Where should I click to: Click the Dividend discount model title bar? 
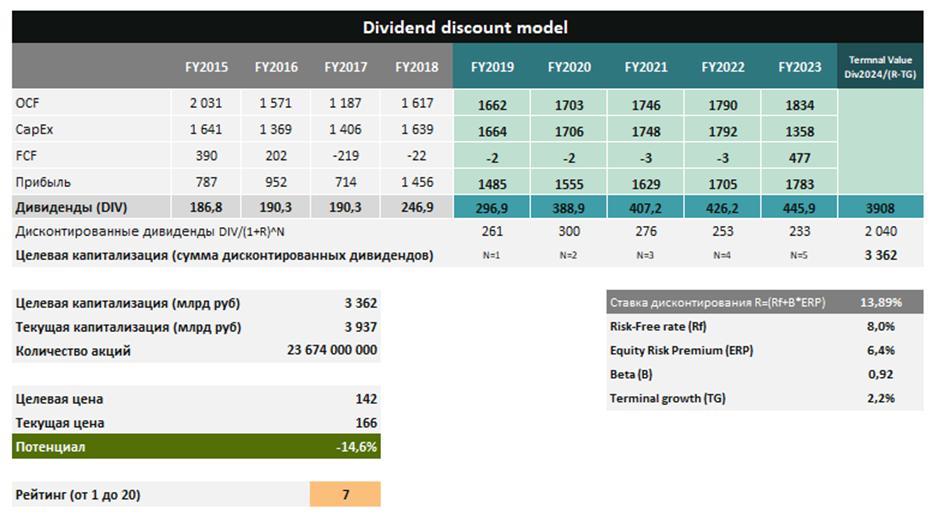[468, 28]
